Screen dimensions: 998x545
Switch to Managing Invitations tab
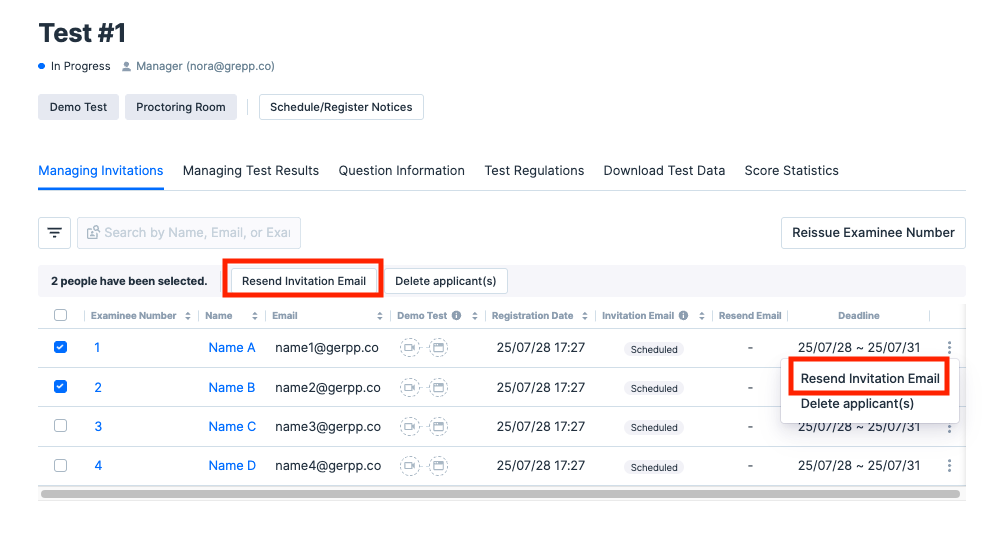[101, 171]
